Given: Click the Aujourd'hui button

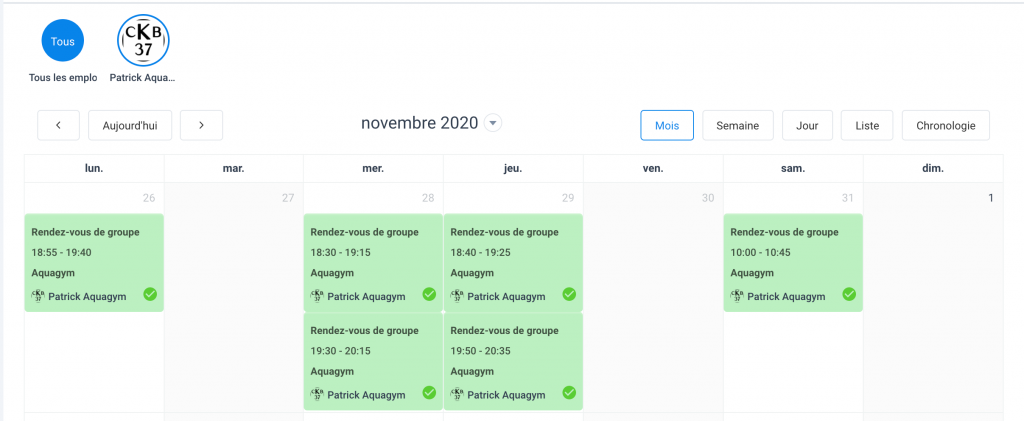Looking at the screenshot, I should pyautogui.click(x=130, y=125).
